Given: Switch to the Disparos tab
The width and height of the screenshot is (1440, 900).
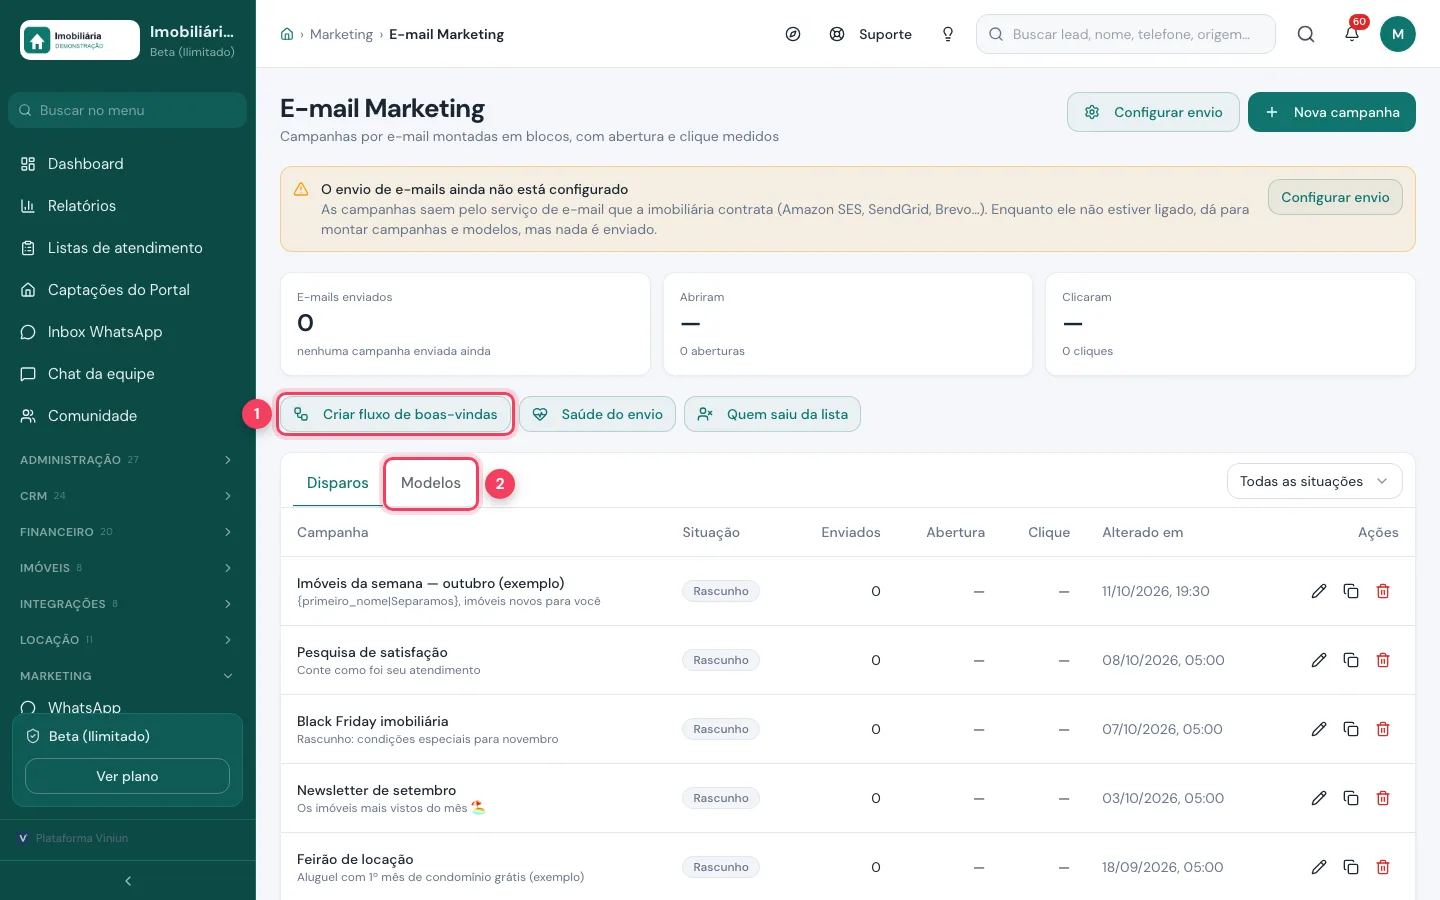Looking at the screenshot, I should 338,483.
